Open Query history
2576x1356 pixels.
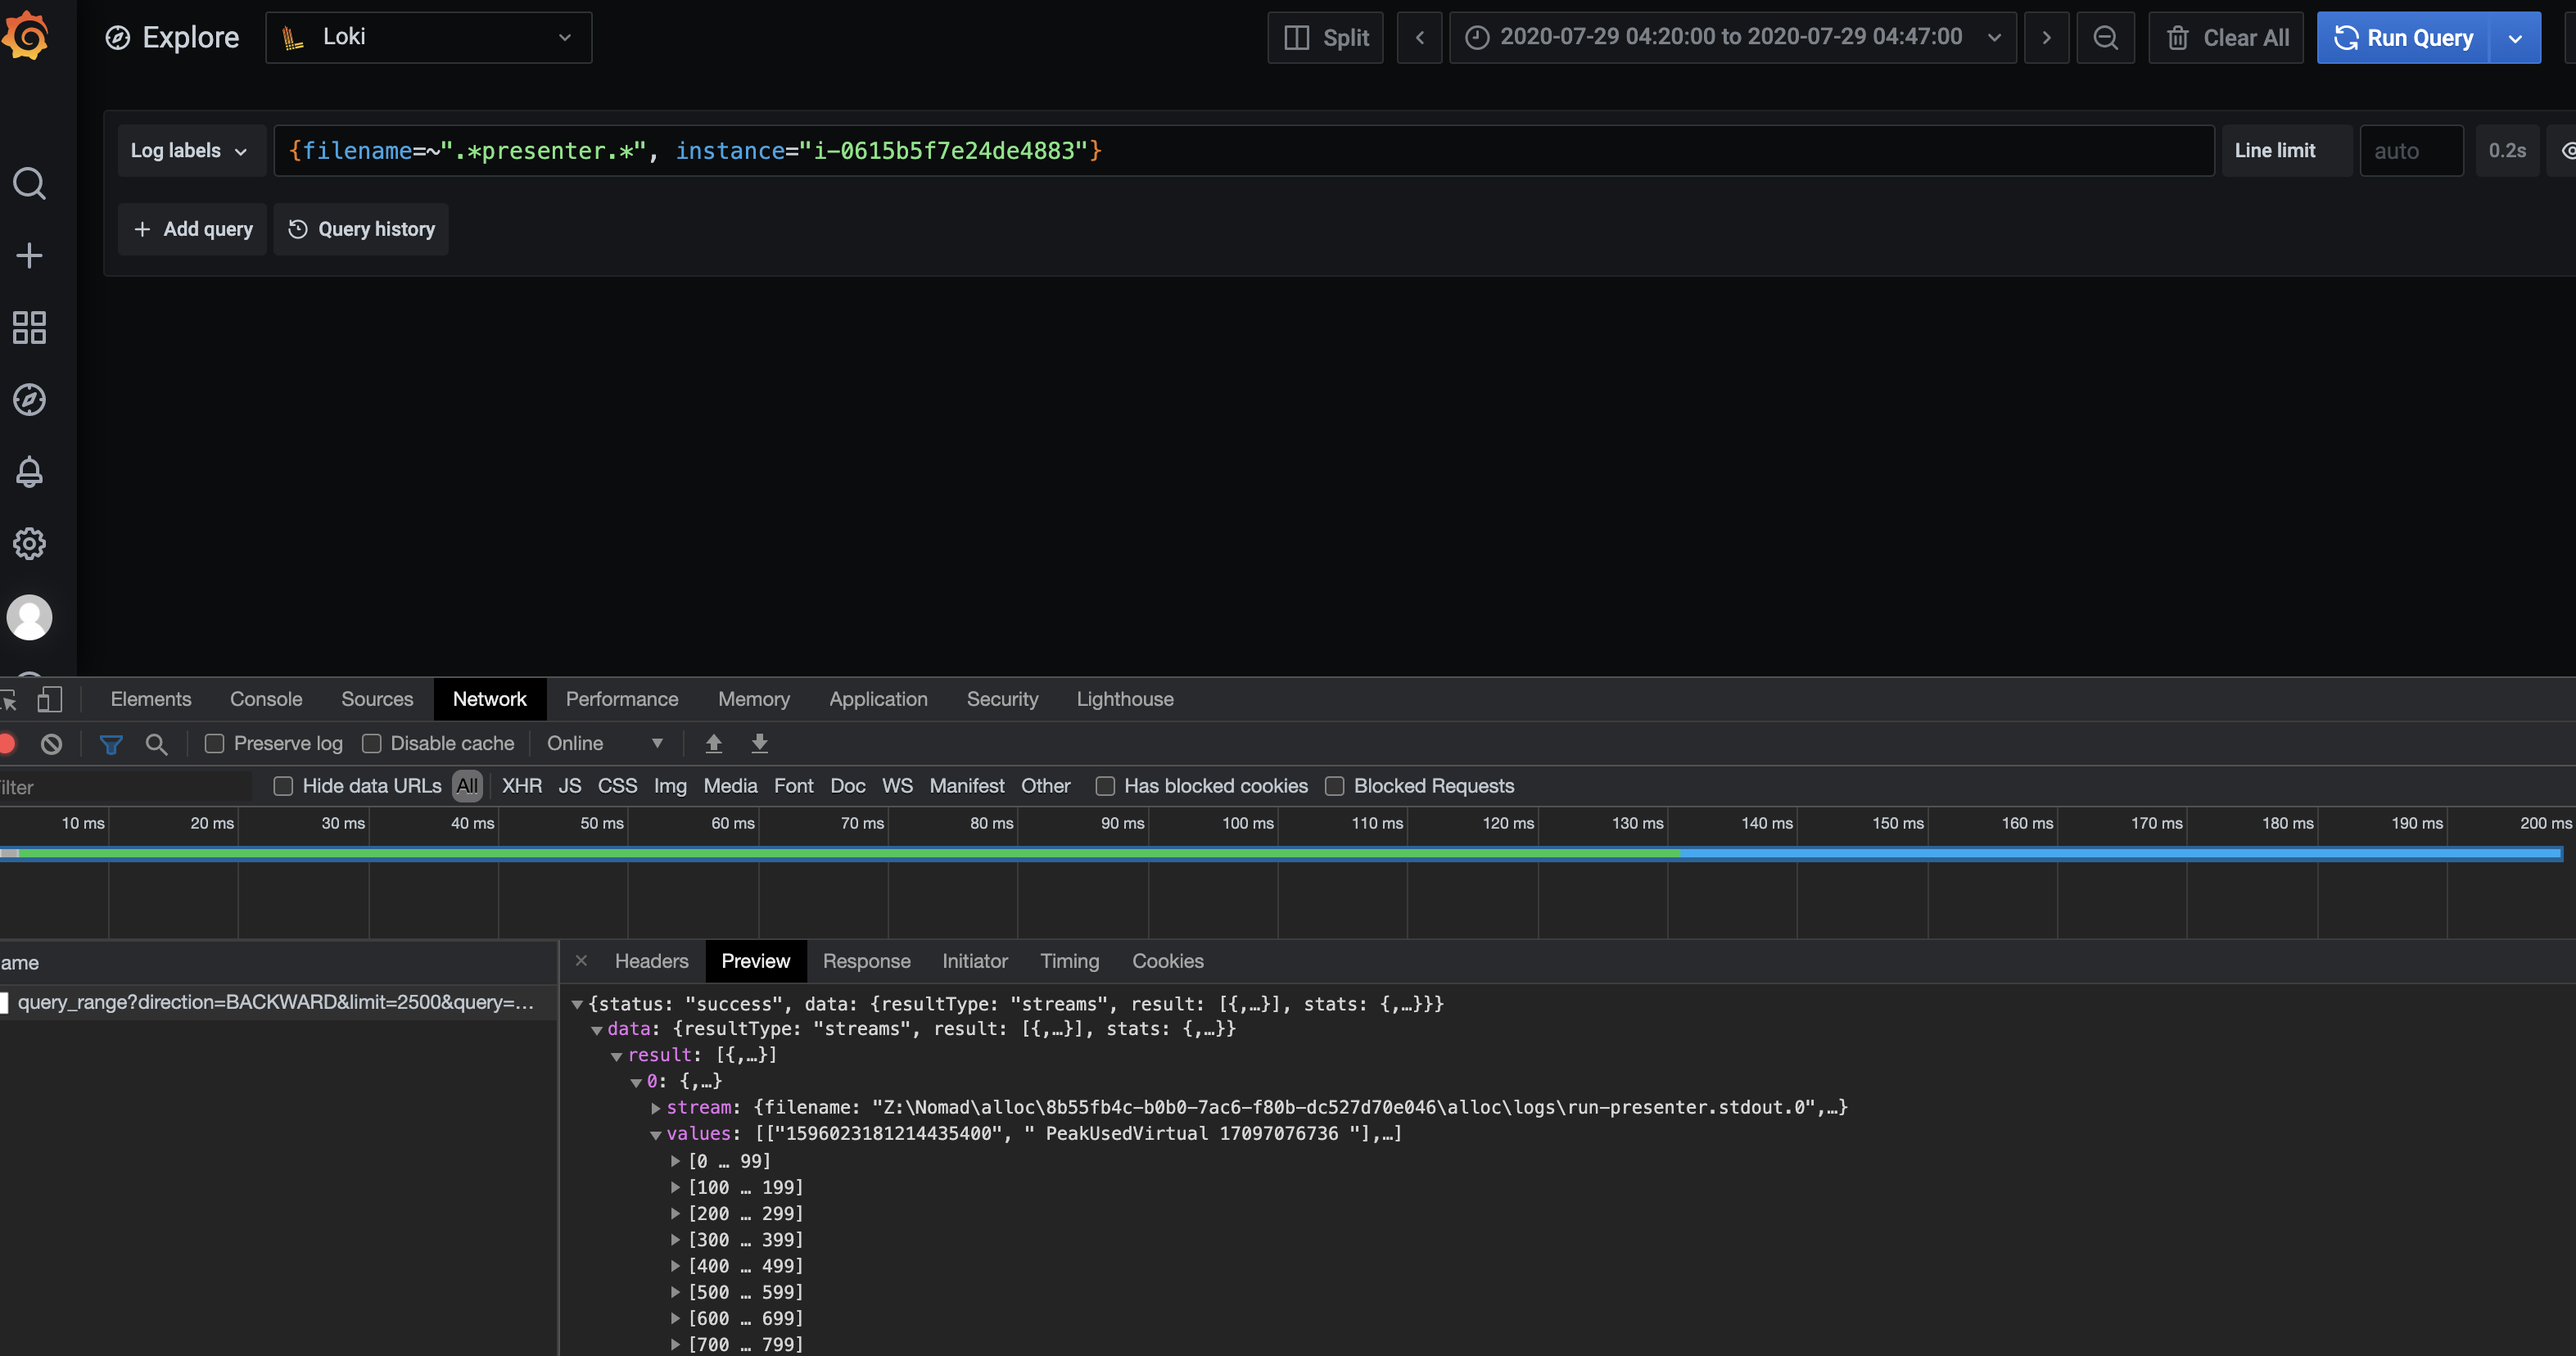tap(361, 229)
